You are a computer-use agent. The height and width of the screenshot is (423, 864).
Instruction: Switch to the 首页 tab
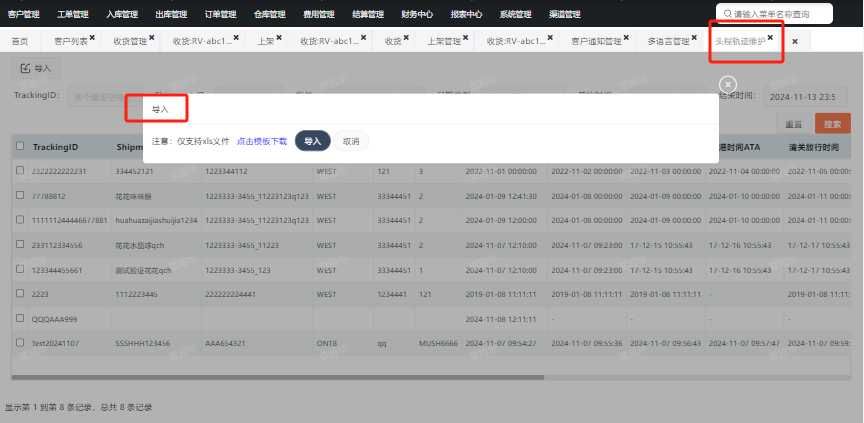point(20,41)
